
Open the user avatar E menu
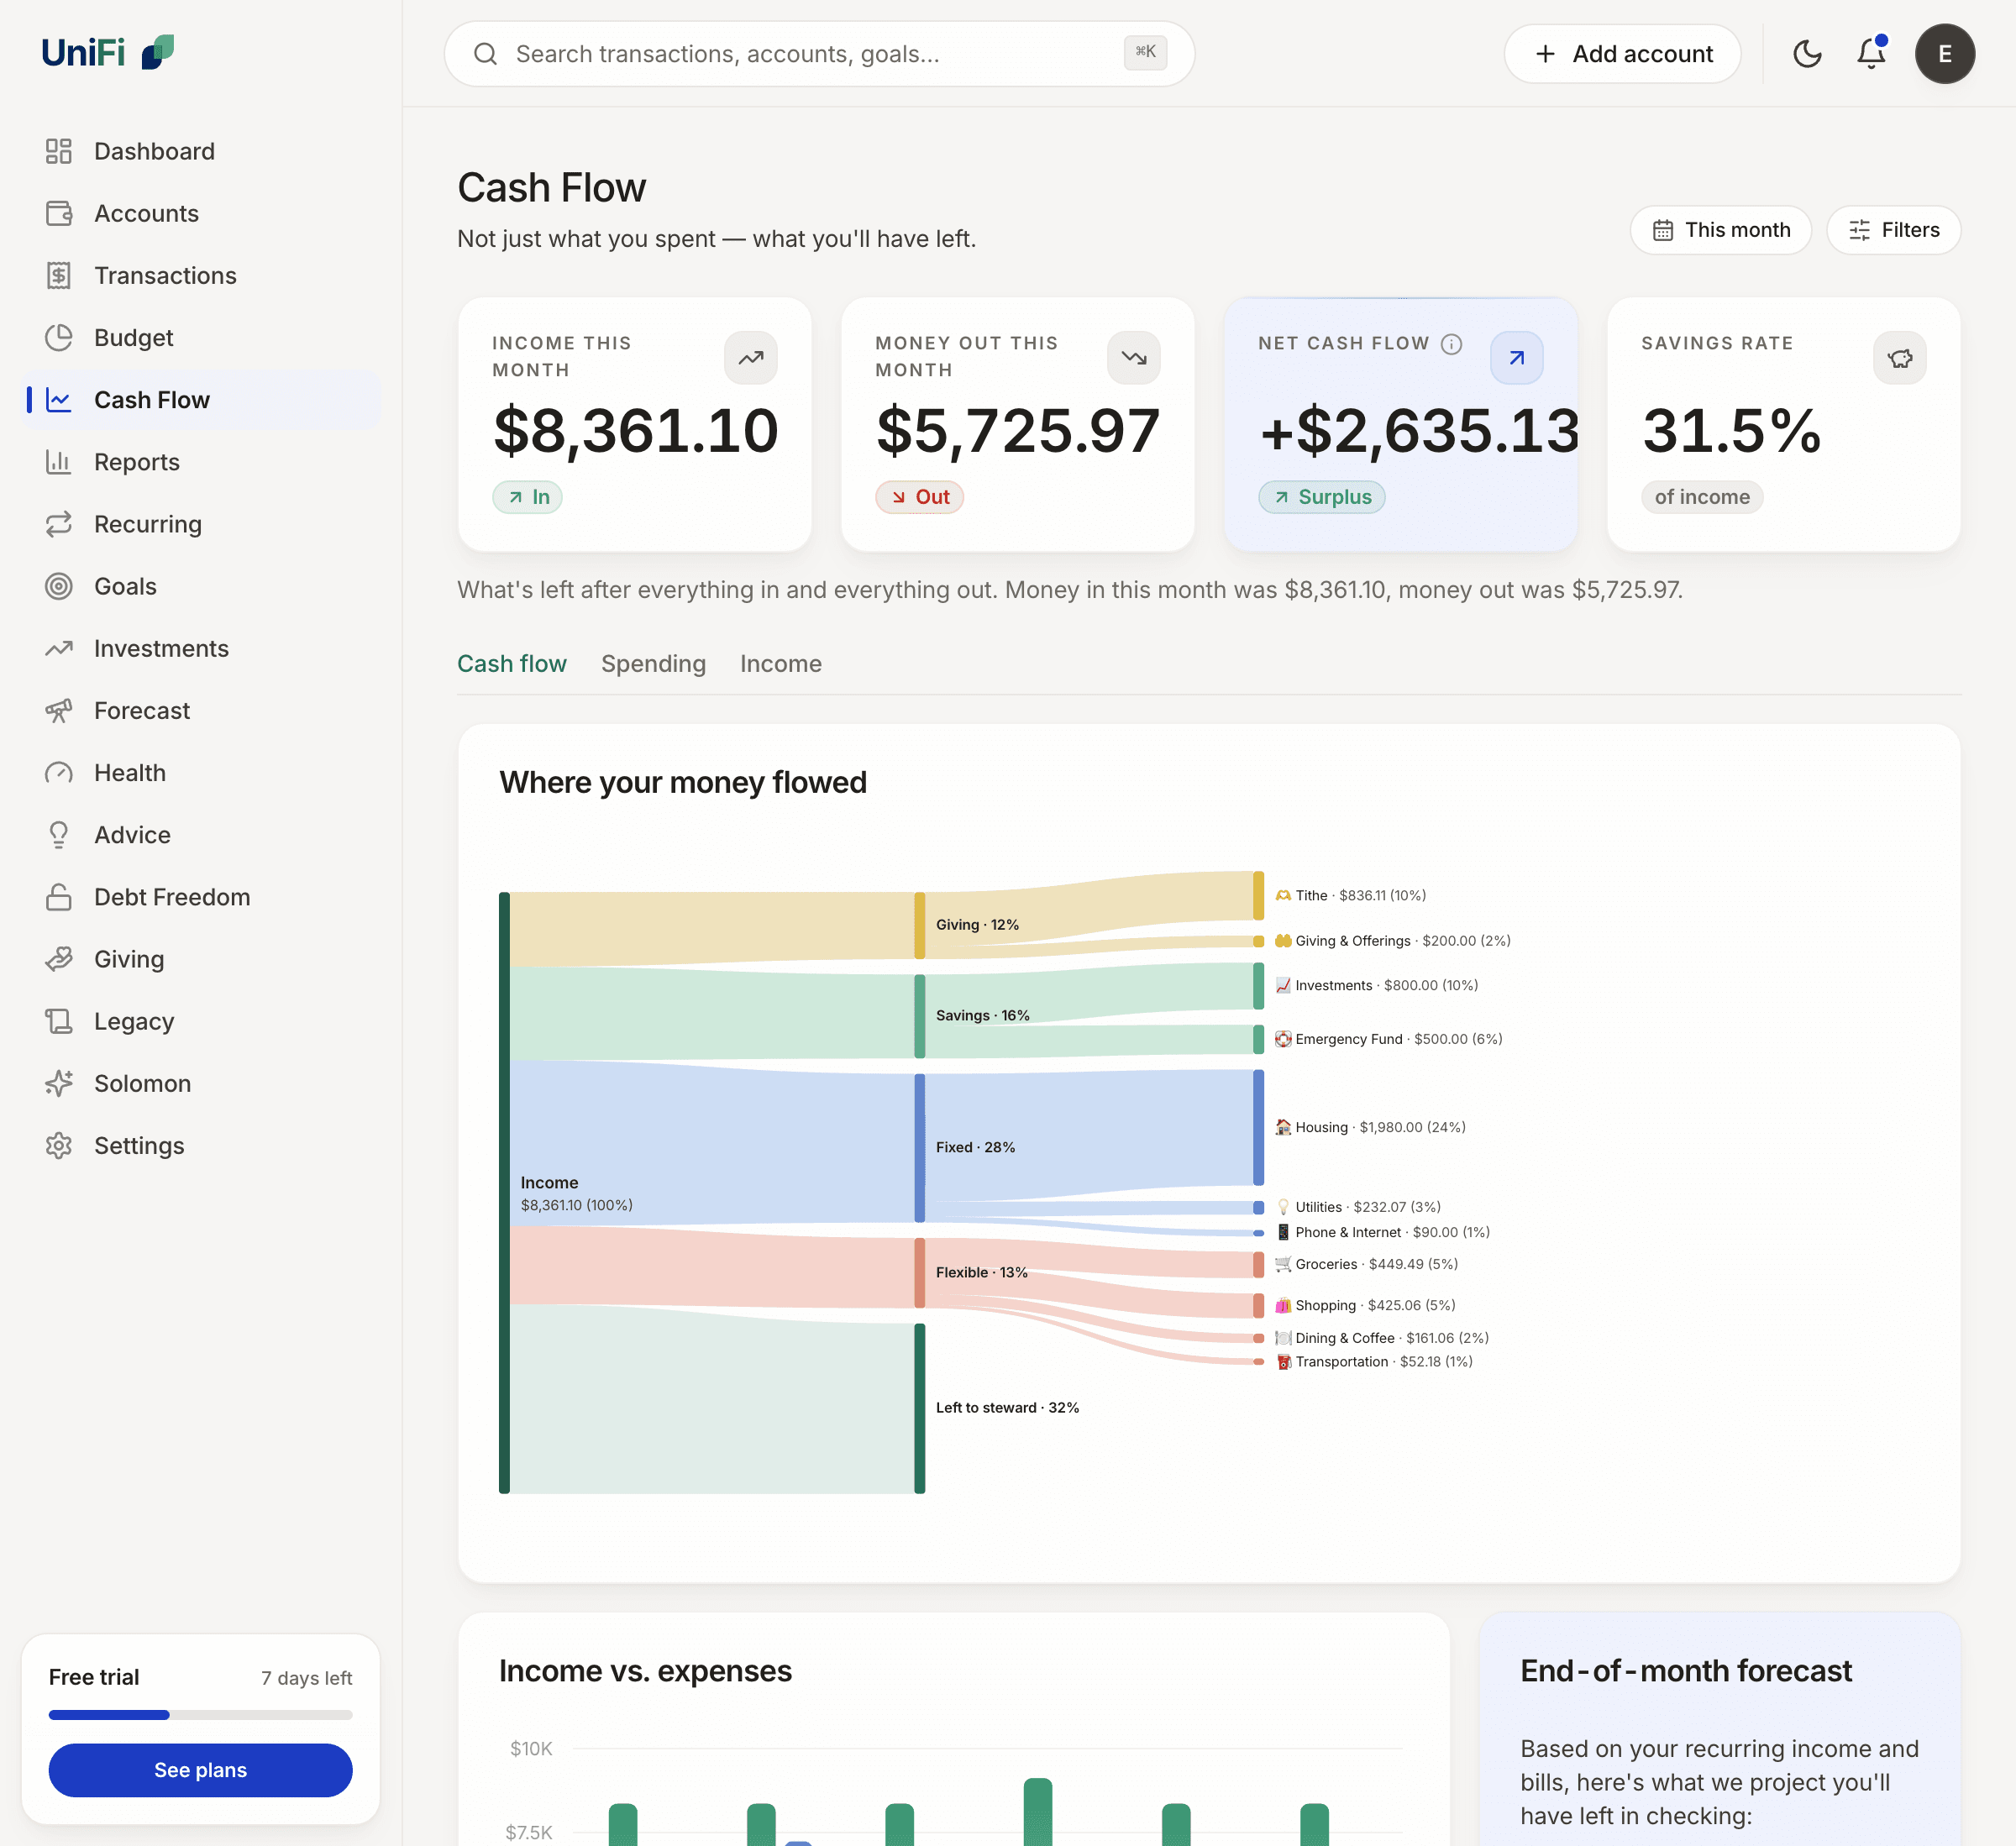click(x=1944, y=54)
